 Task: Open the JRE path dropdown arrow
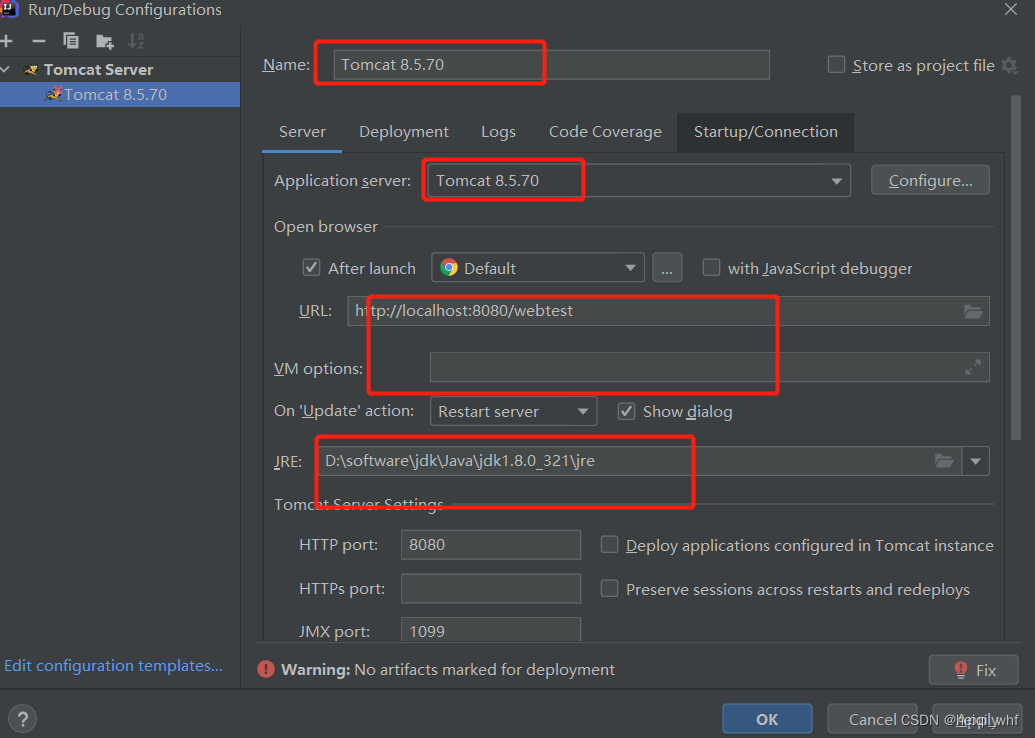pyautogui.click(x=976, y=461)
